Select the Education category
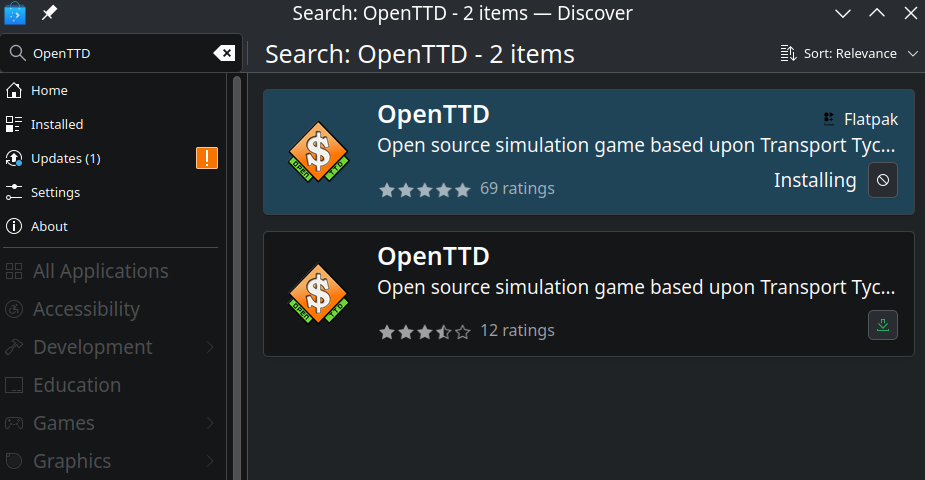925x480 pixels. pyautogui.click(x=113, y=385)
